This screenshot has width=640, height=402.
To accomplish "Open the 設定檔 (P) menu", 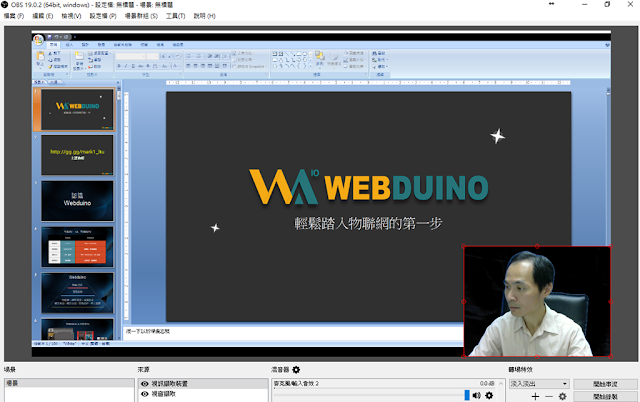I will click(103, 16).
